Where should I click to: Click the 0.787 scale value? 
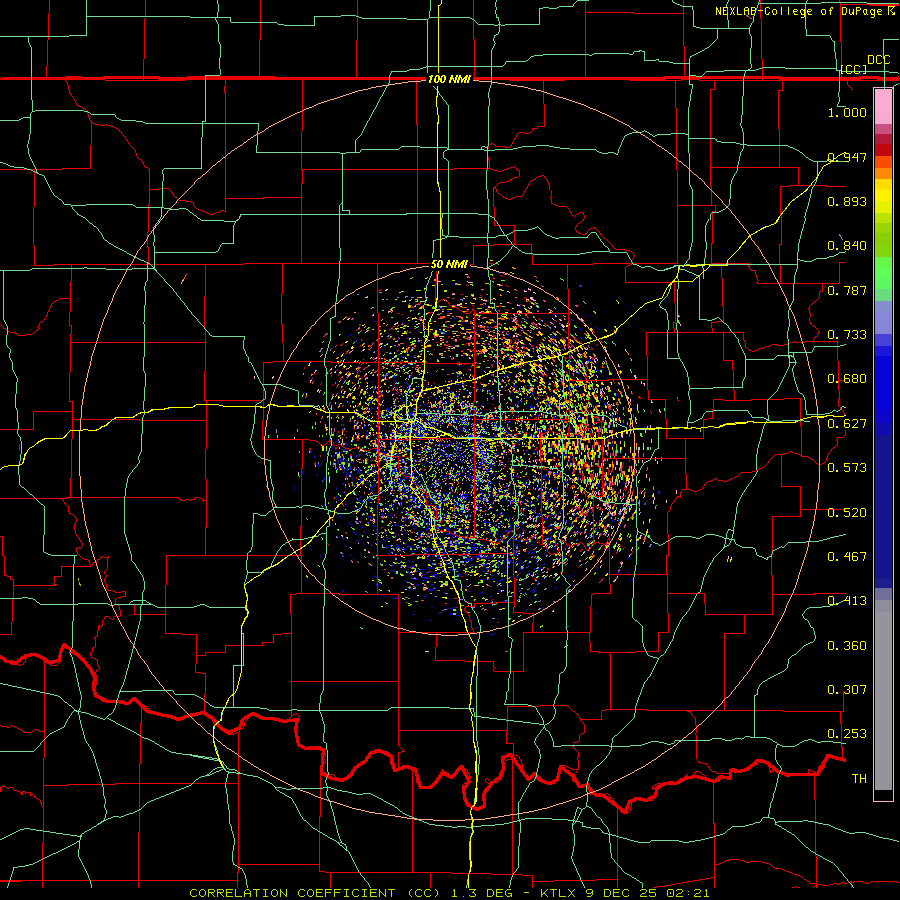tap(847, 290)
